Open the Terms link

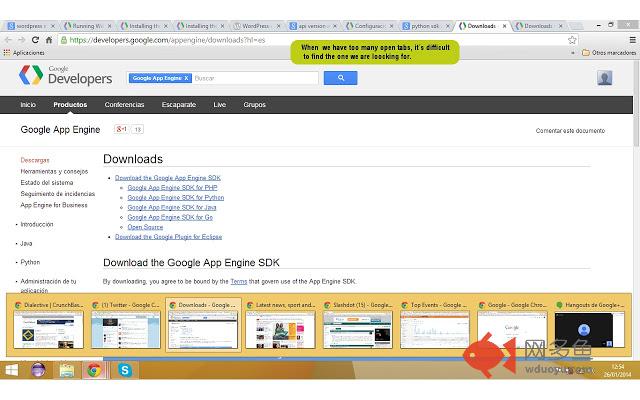click(239, 282)
